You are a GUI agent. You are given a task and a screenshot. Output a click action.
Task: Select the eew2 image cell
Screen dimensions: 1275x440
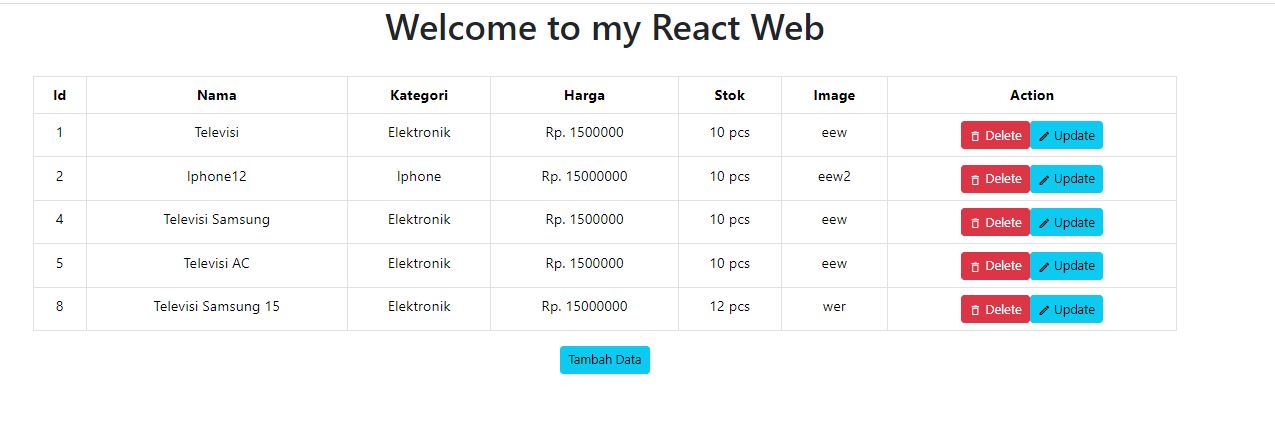[834, 176]
